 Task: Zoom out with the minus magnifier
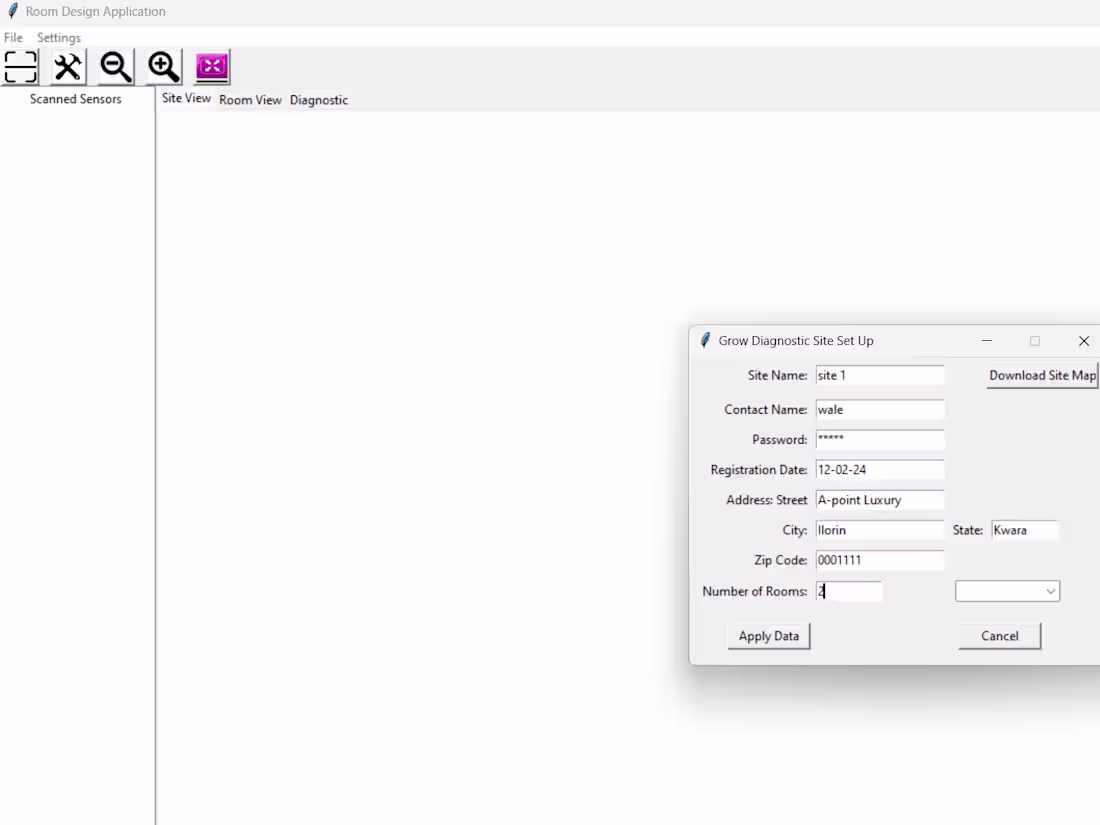[x=116, y=67]
